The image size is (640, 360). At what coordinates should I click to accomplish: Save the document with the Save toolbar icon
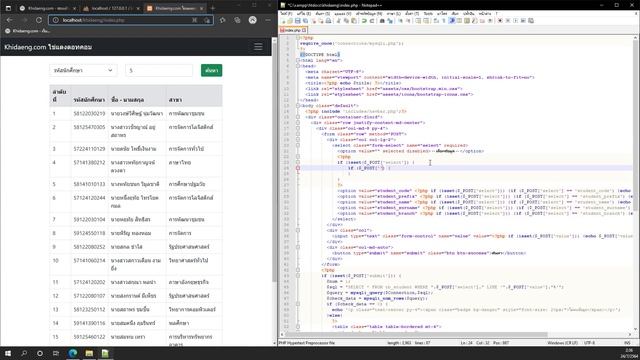click(x=298, y=21)
